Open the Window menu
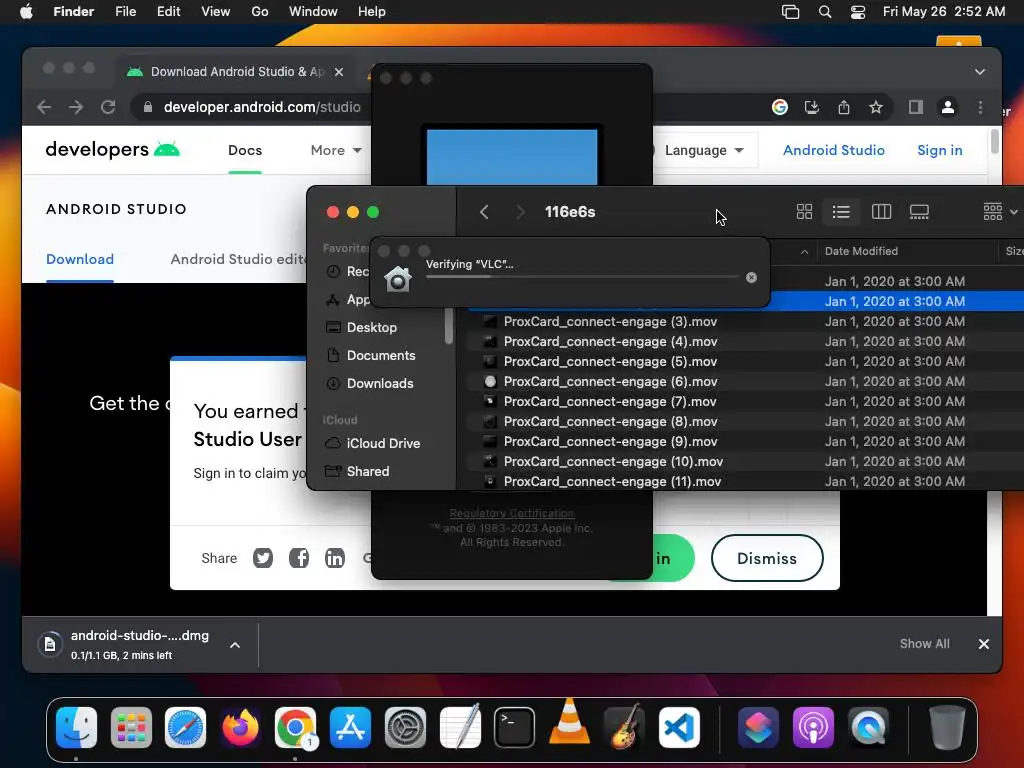 (313, 12)
